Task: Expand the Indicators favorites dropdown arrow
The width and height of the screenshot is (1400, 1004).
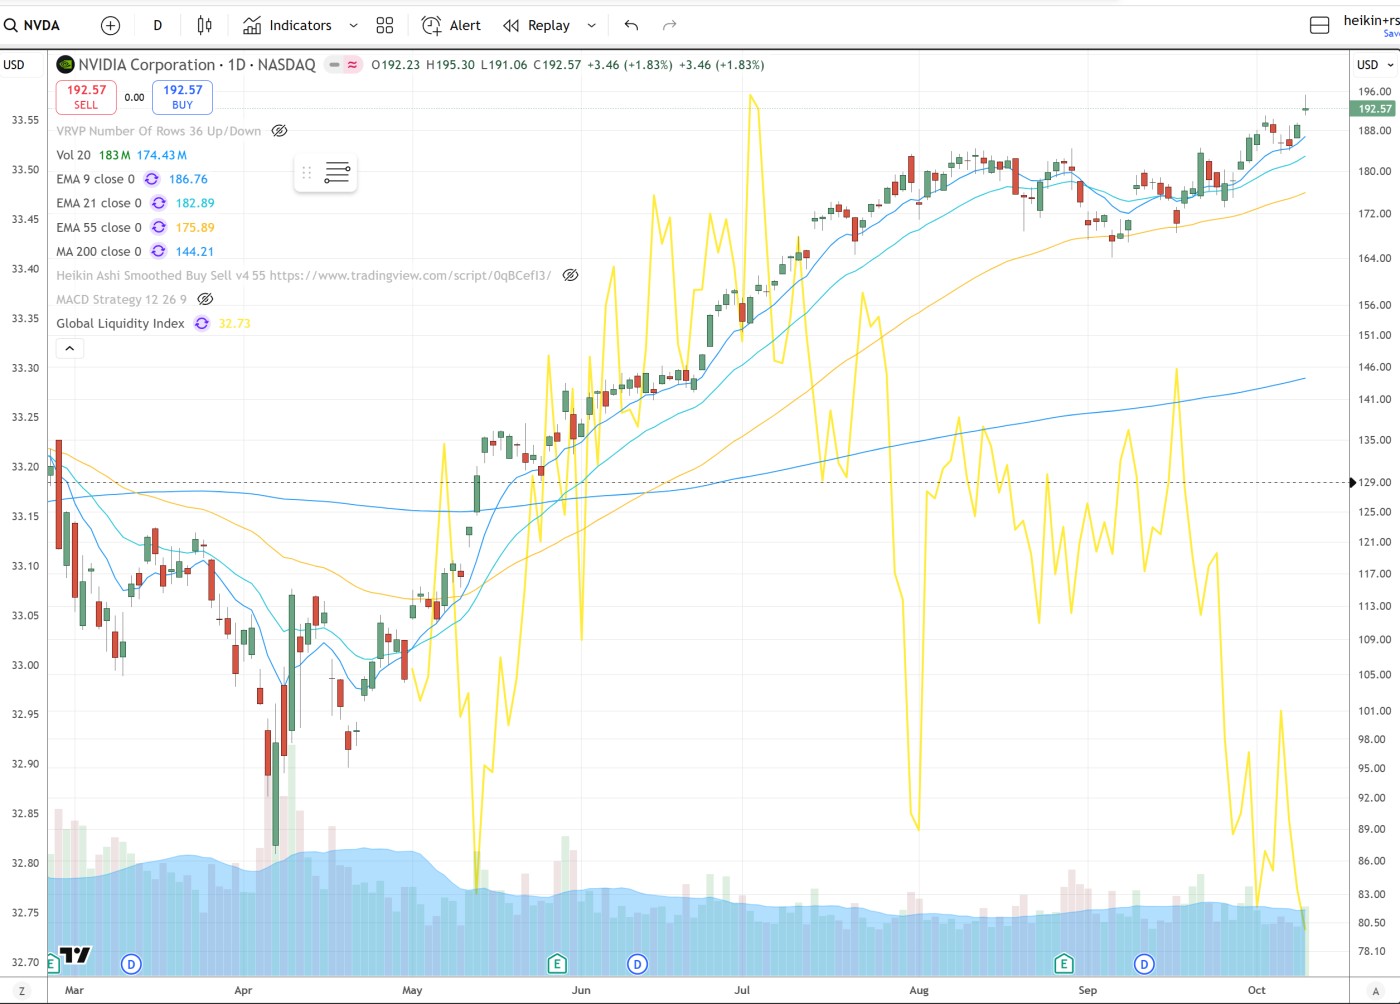Action: [x=353, y=25]
